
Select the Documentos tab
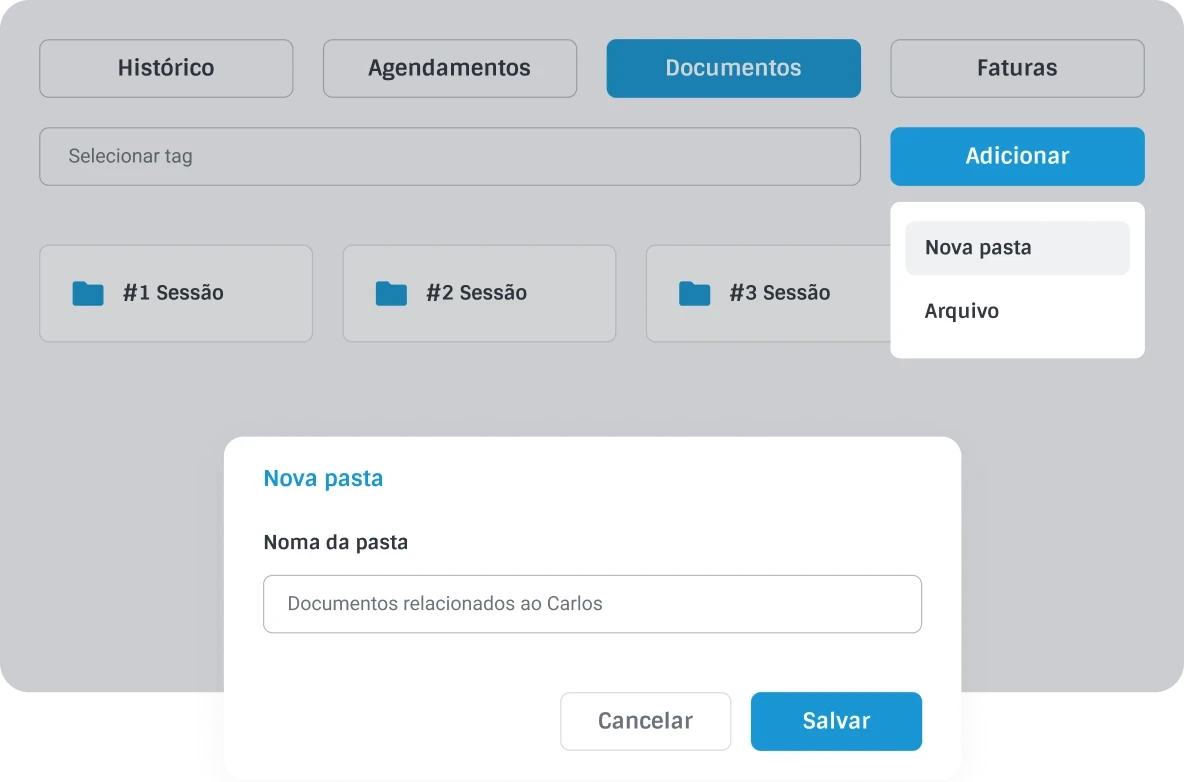pyautogui.click(x=733, y=68)
